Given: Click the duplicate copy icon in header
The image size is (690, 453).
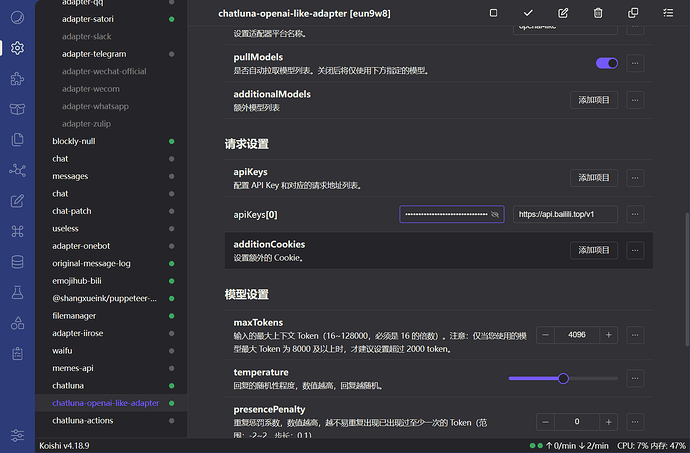Looking at the screenshot, I should (x=633, y=13).
